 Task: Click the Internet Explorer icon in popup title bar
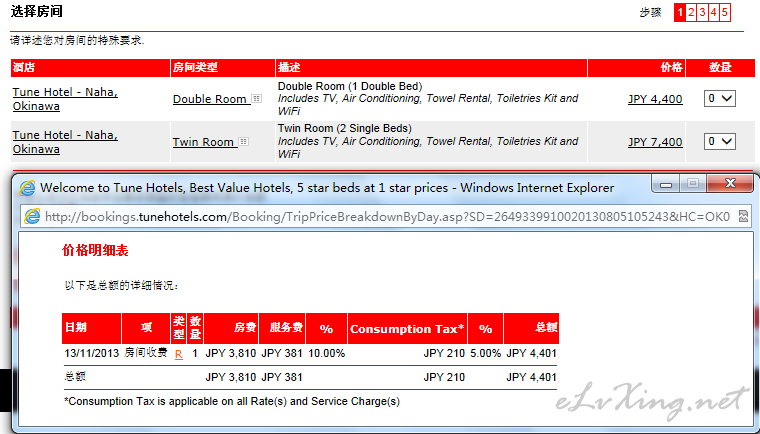tap(27, 188)
